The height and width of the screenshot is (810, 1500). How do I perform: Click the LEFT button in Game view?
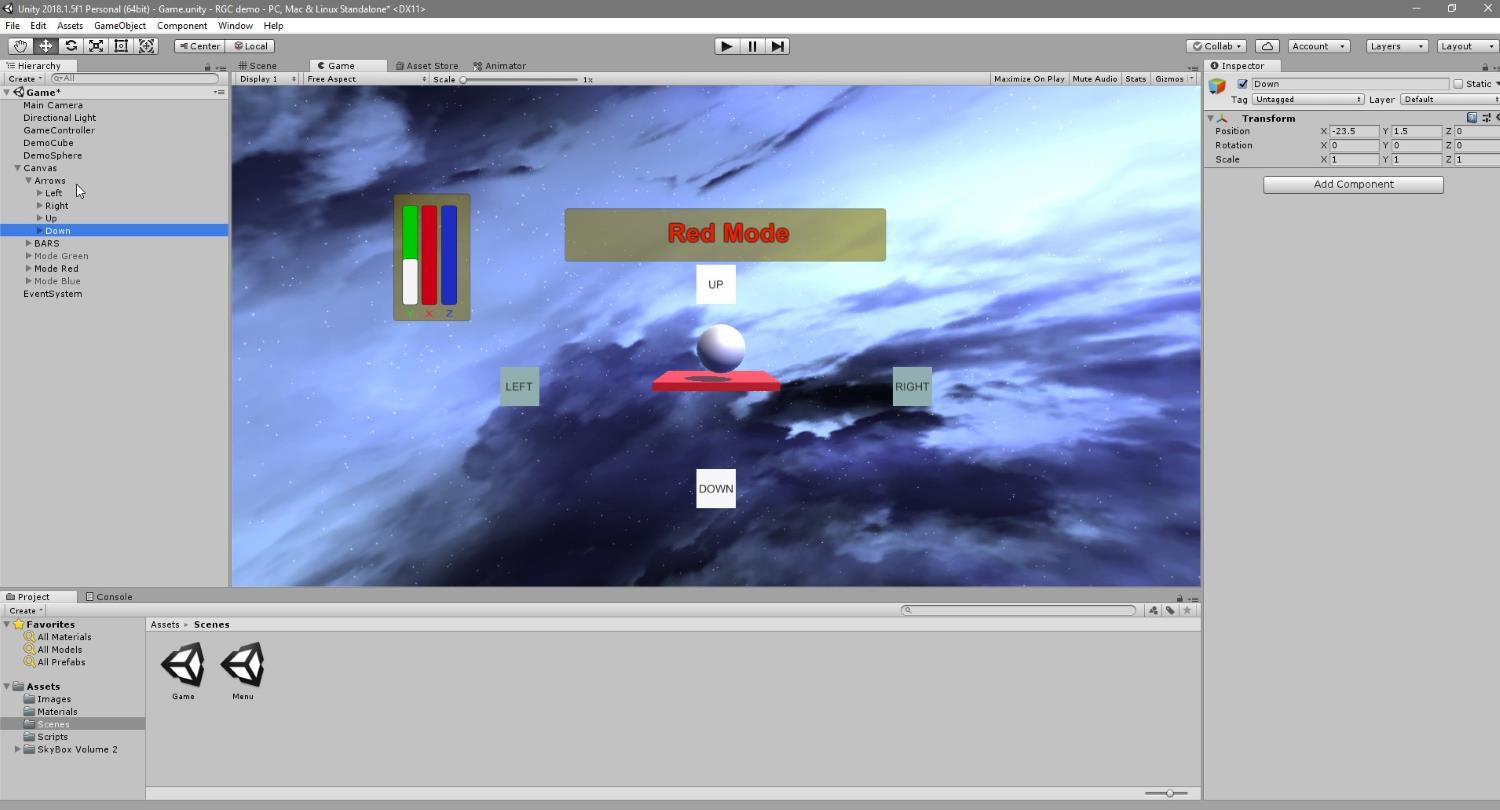coord(519,386)
